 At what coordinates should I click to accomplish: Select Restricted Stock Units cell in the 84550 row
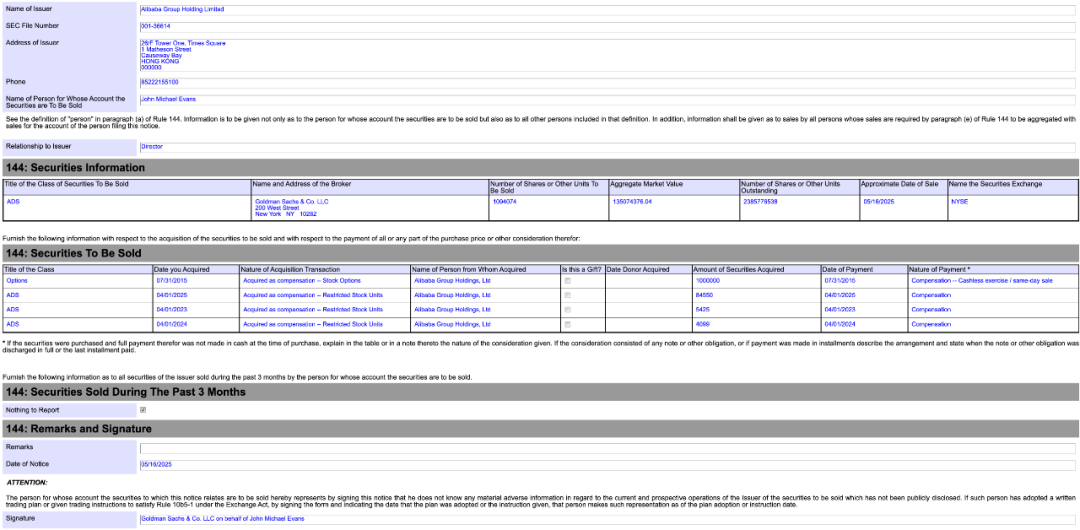[x=324, y=295]
